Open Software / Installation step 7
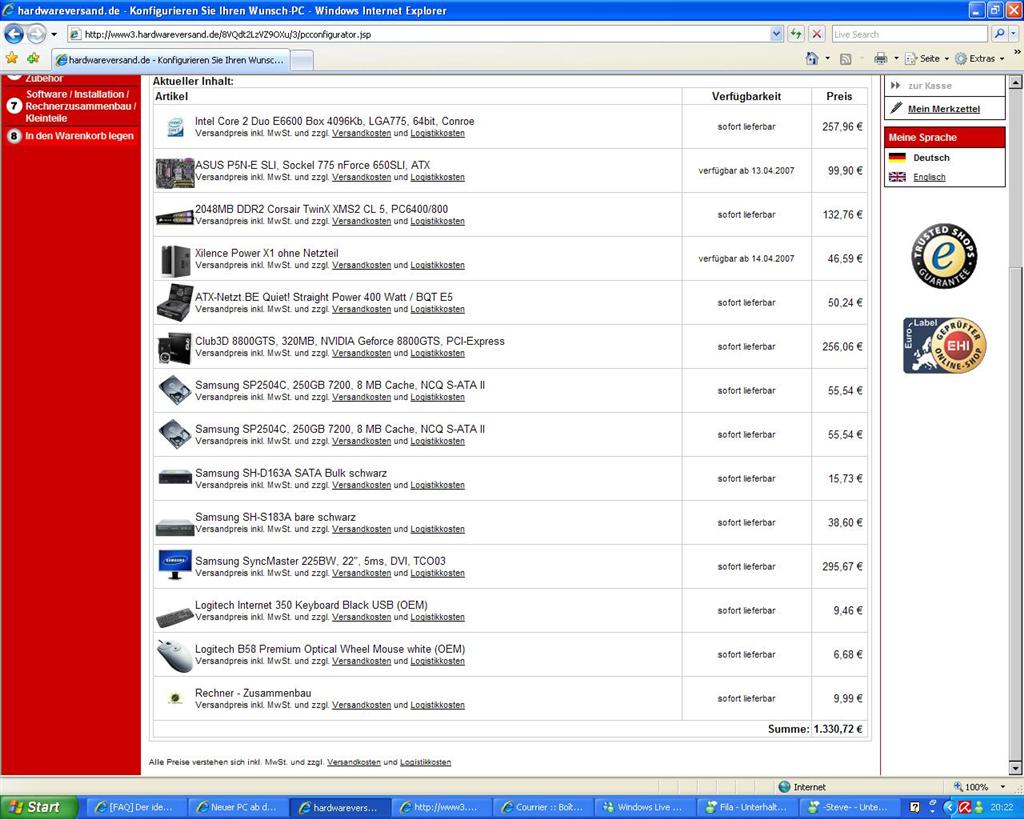 tap(71, 106)
